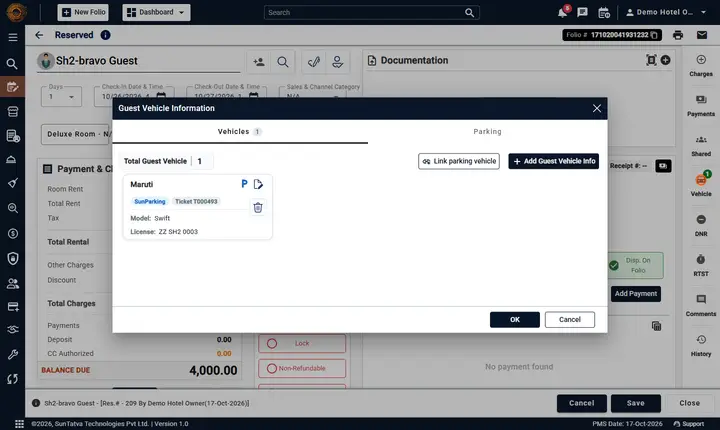Open Shared from right panel

click(701, 146)
